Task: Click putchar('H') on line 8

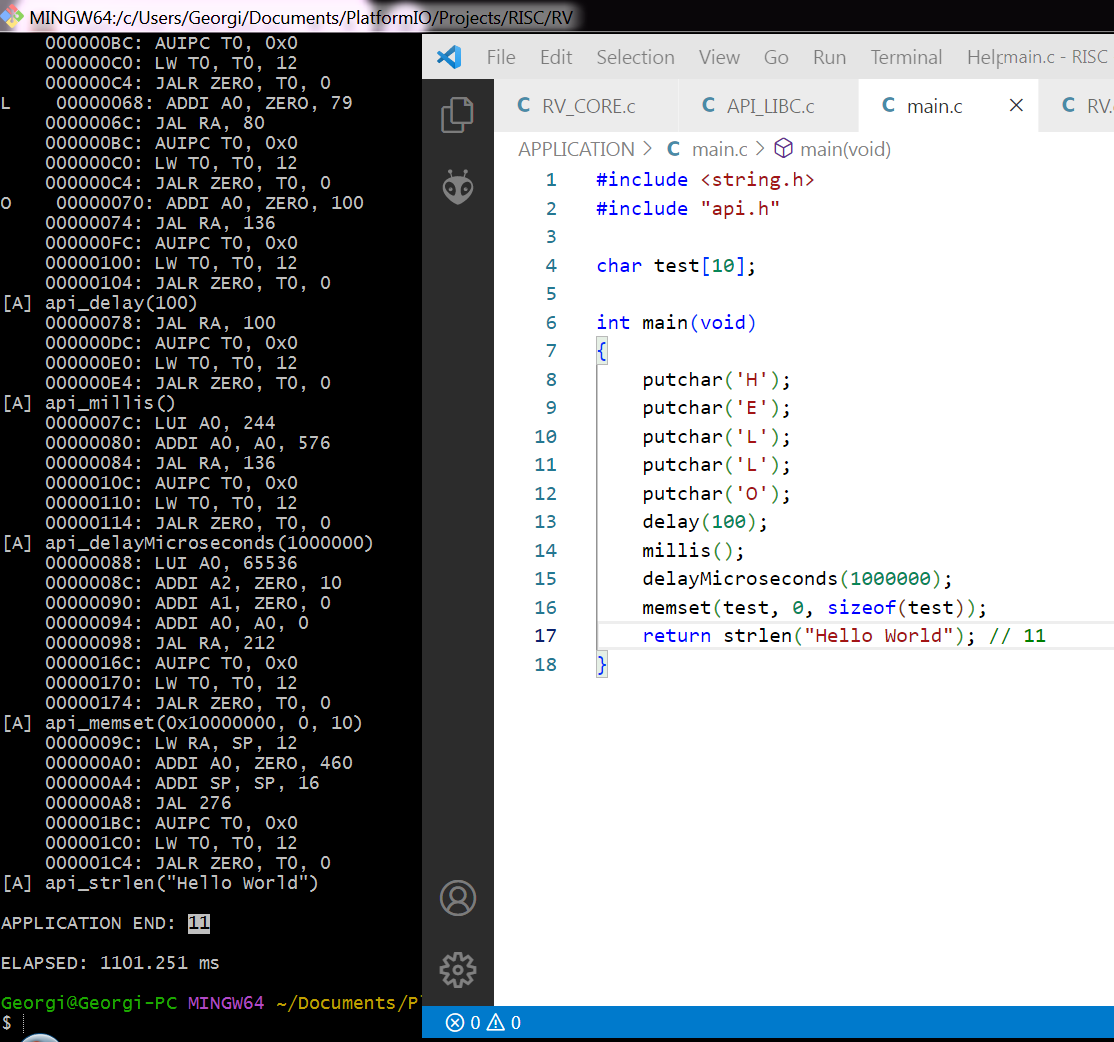Action: click(716, 380)
